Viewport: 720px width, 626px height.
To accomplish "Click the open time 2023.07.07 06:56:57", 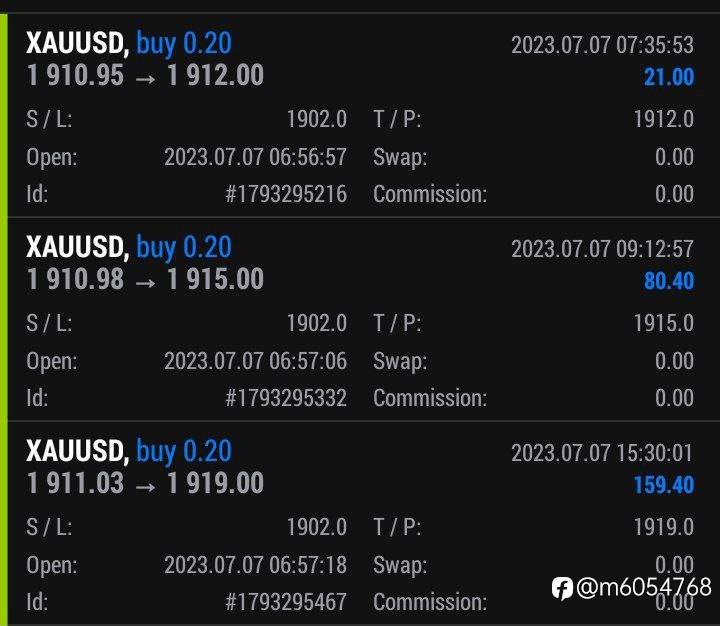I will coord(255,157).
